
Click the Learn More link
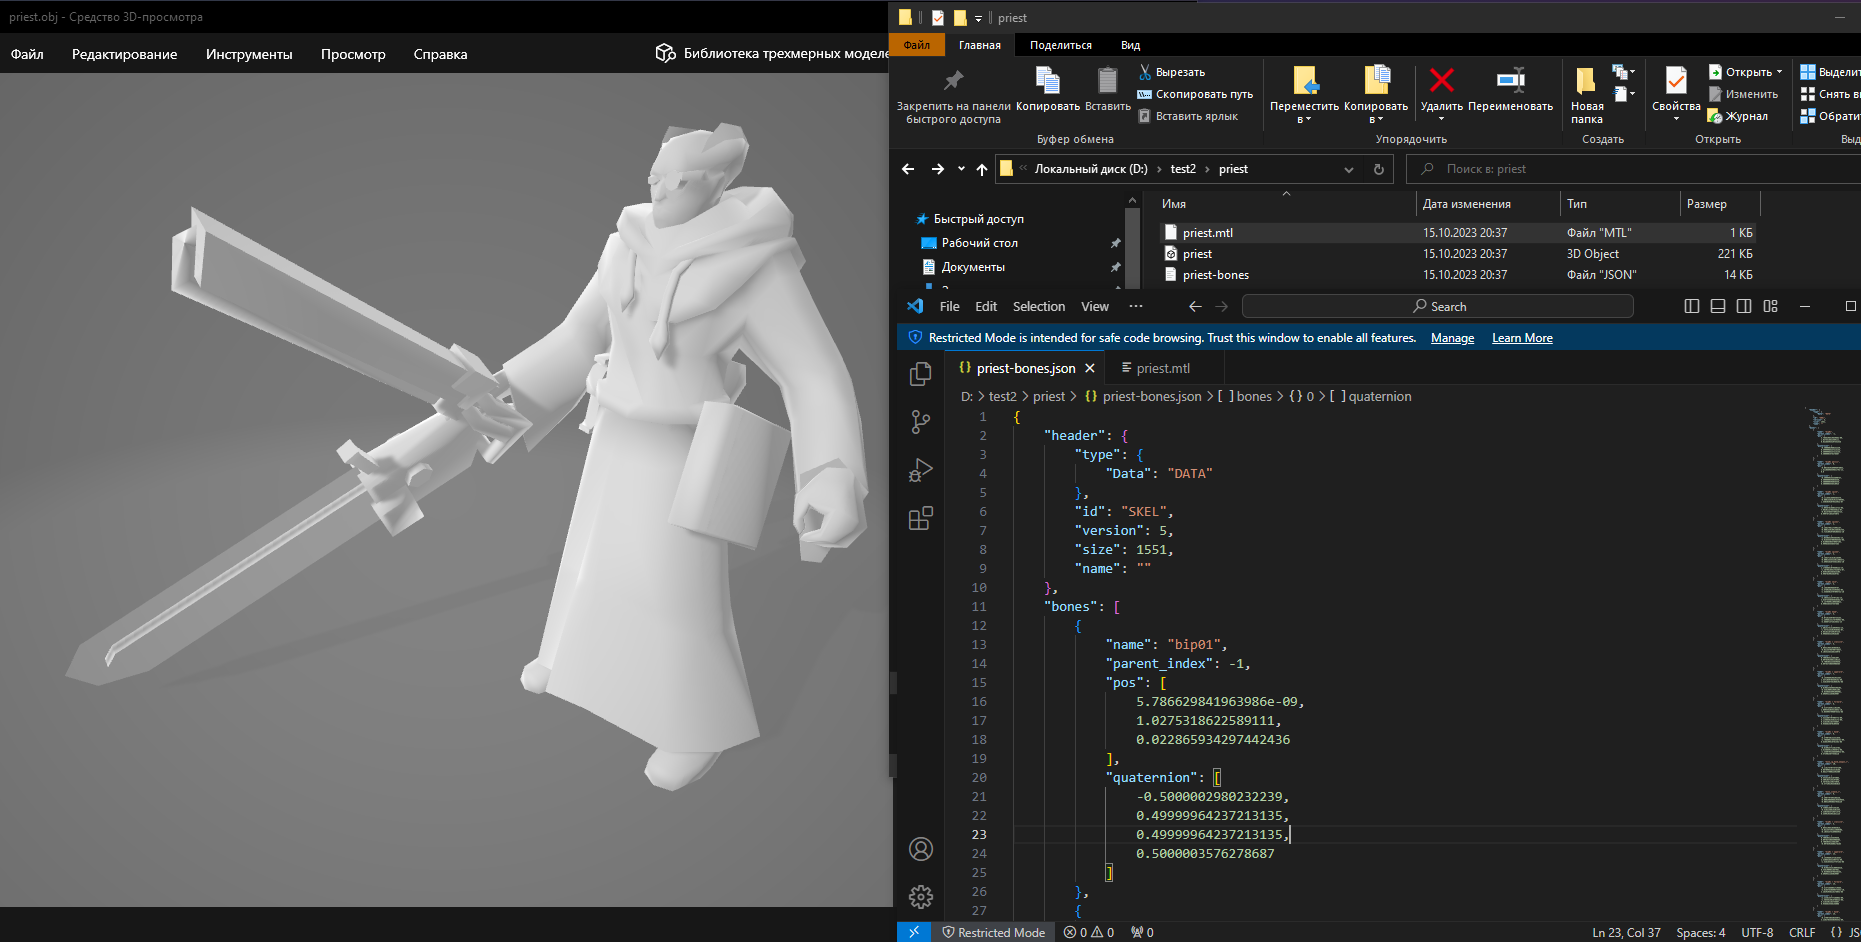pyautogui.click(x=1522, y=338)
